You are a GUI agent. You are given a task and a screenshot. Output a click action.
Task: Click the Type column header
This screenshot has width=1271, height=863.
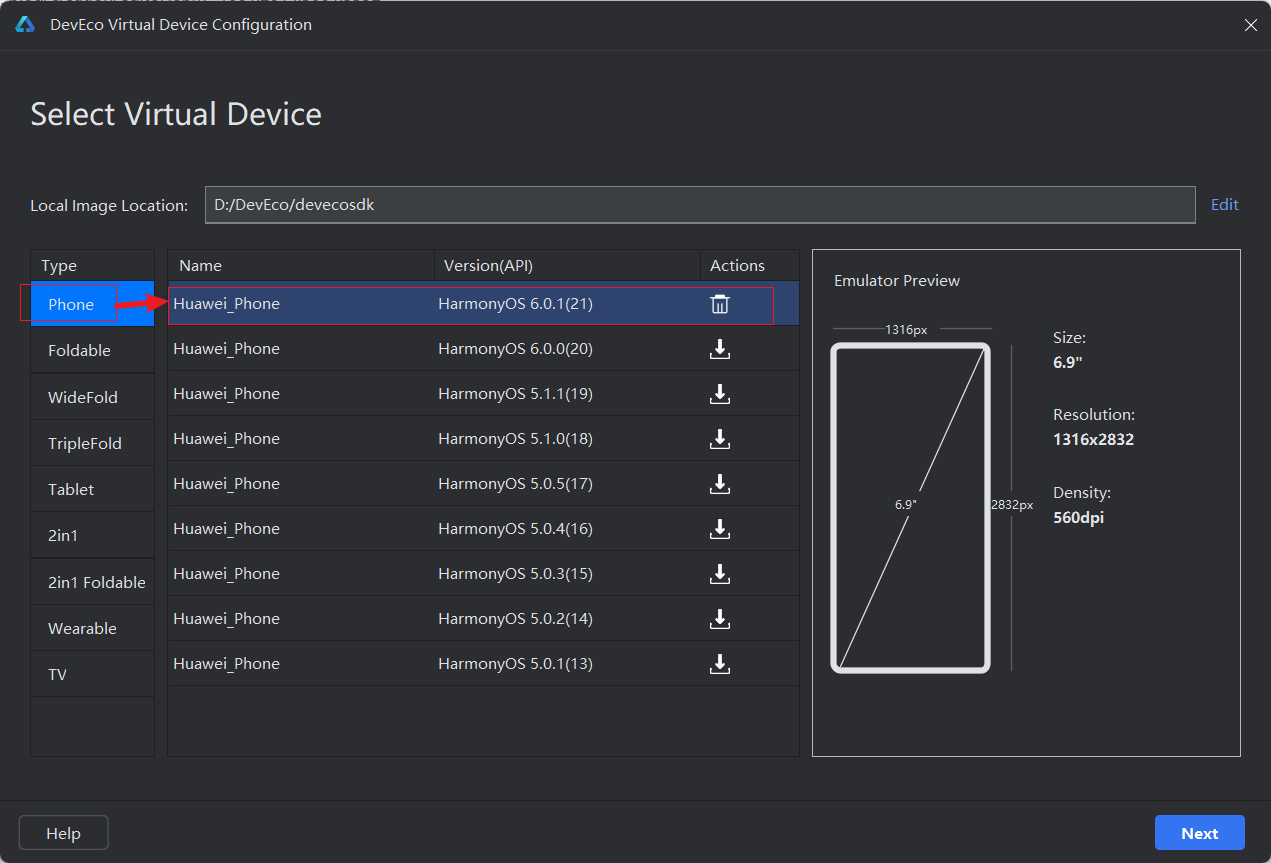[x=92, y=265]
